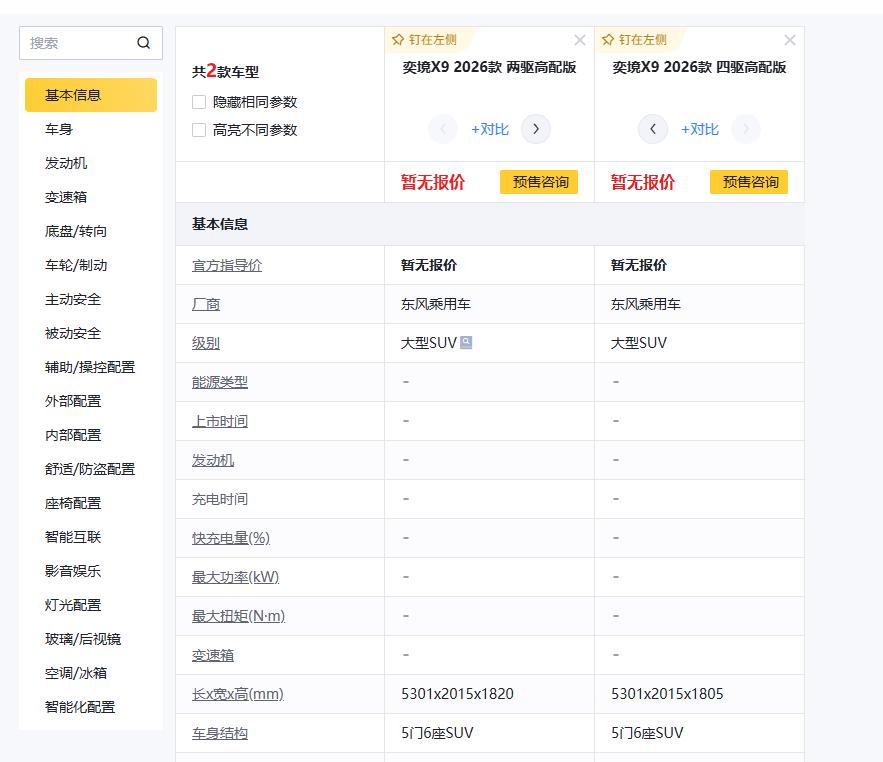Jump to 车身 section
Image resolution: width=883 pixels, height=762 pixels.
59,130
